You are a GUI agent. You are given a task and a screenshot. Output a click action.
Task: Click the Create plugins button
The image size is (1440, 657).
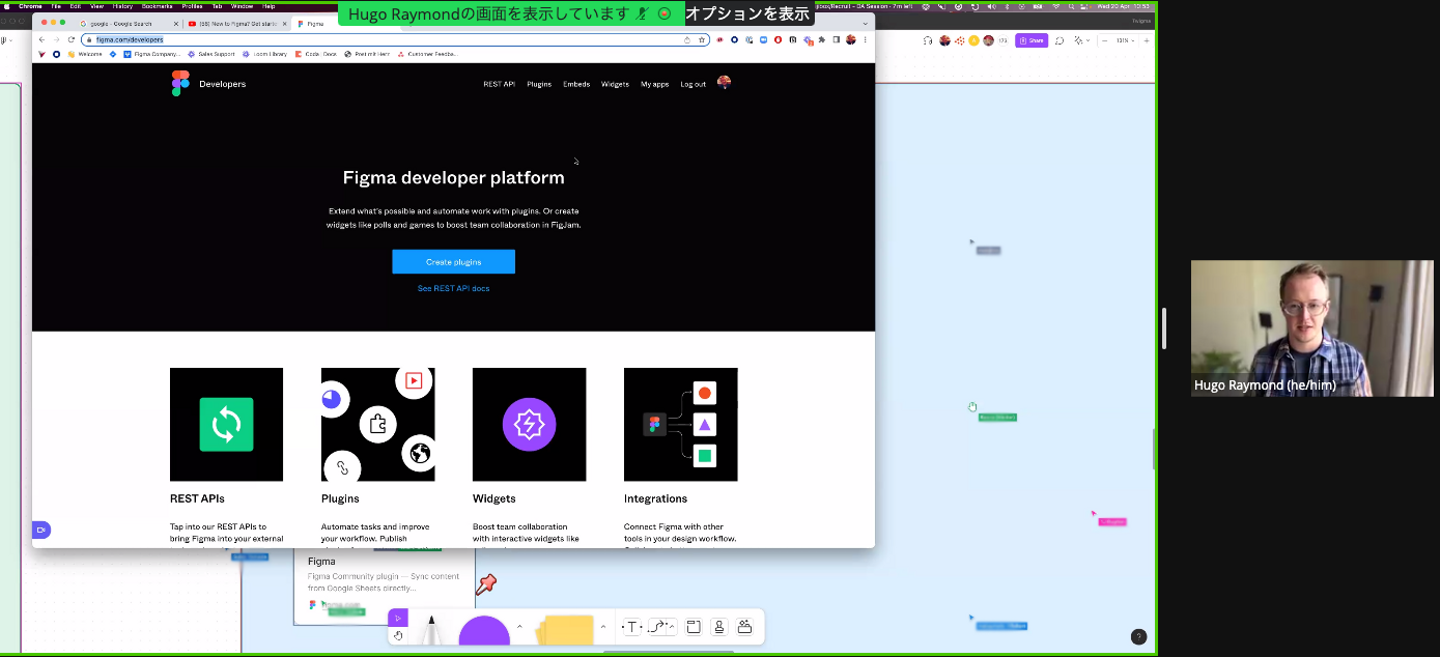pyautogui.click(x=453, y=262)
